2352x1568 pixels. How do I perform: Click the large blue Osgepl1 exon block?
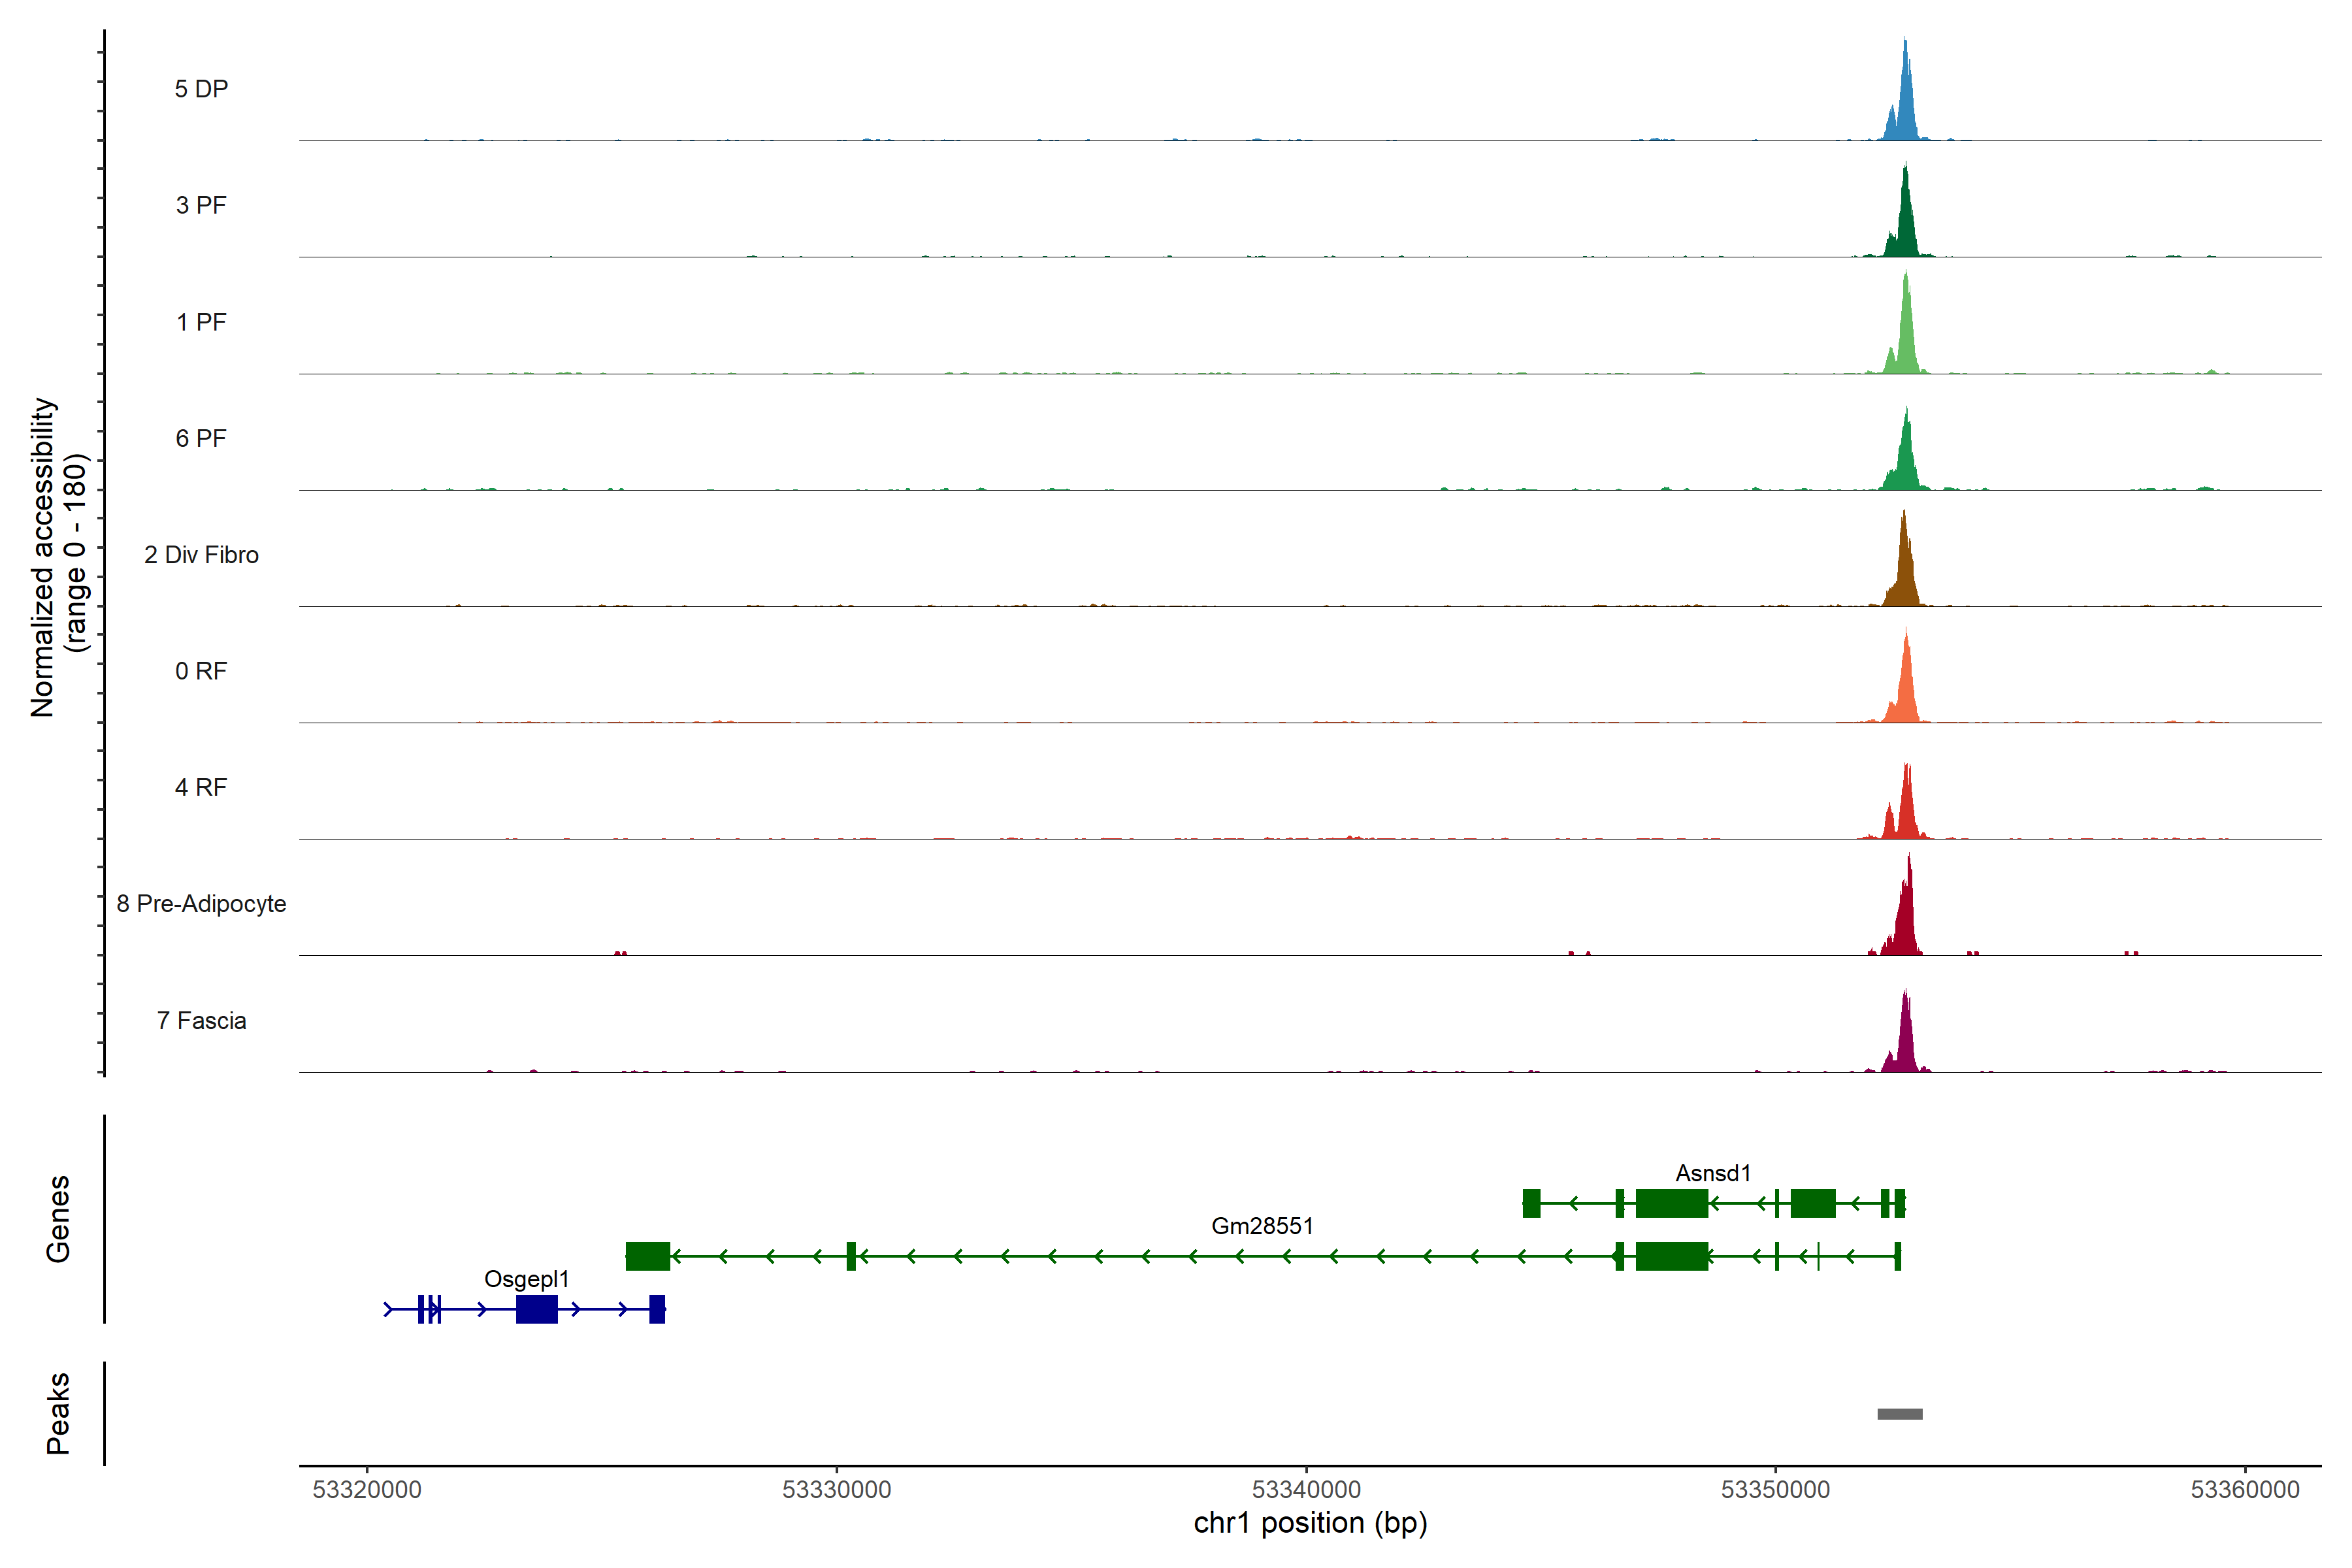pyautogui.click(x=536, y=1309)
